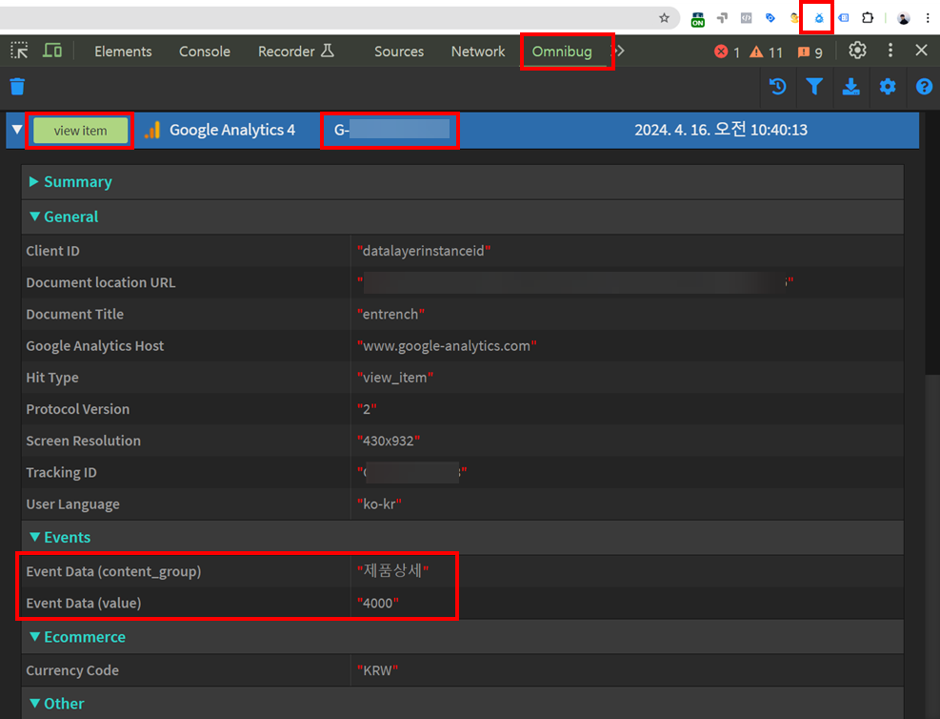Click the warning triangle count indicator
940x719 pixels.
pos(766,52)
